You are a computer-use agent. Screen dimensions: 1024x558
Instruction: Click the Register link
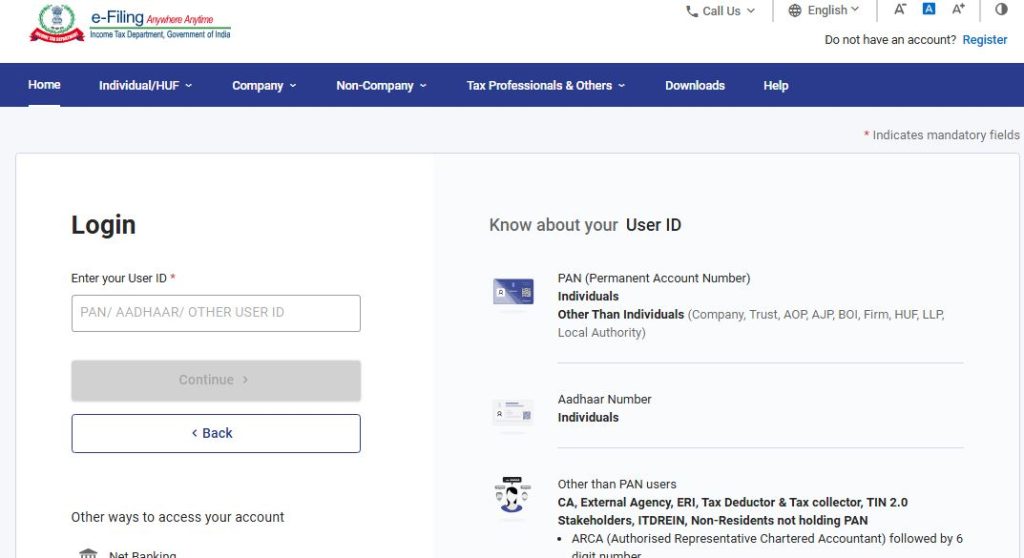tap(985, 40)
